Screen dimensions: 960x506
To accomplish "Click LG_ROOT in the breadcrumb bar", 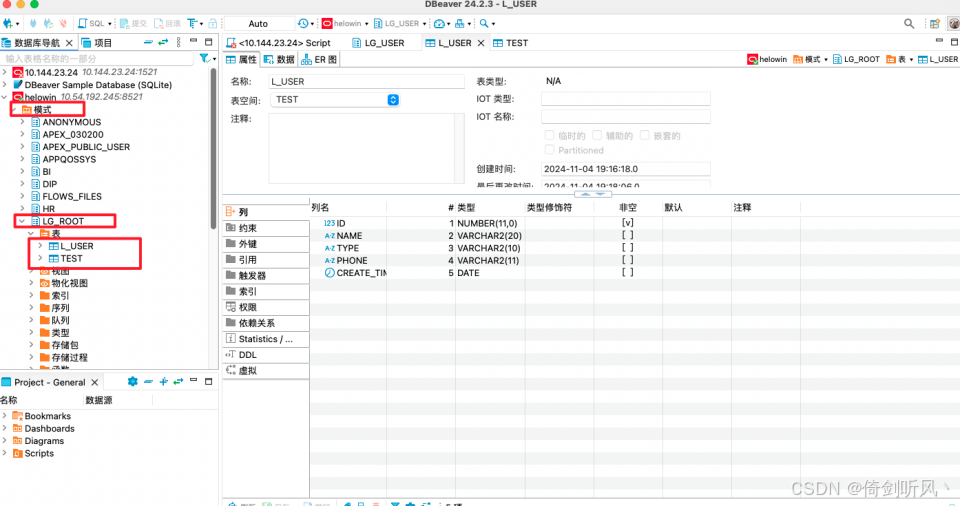I will (x=856, y=59).
